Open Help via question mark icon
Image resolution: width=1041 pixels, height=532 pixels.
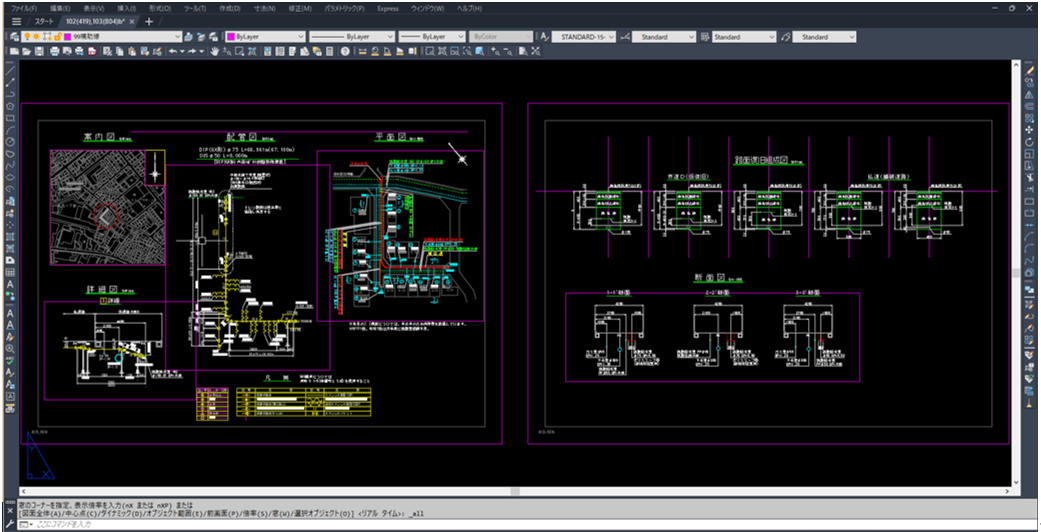345,51
